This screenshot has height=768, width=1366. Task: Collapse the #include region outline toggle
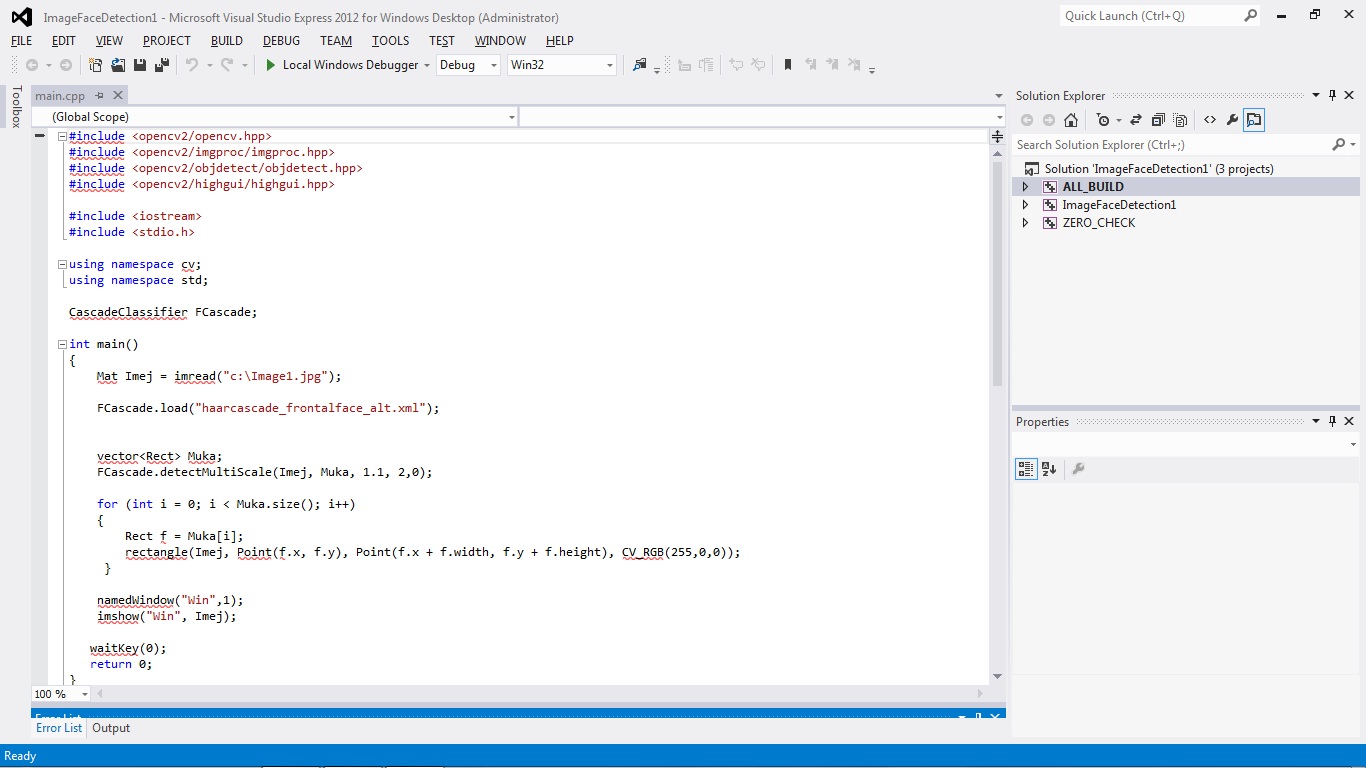coord(62,136)
